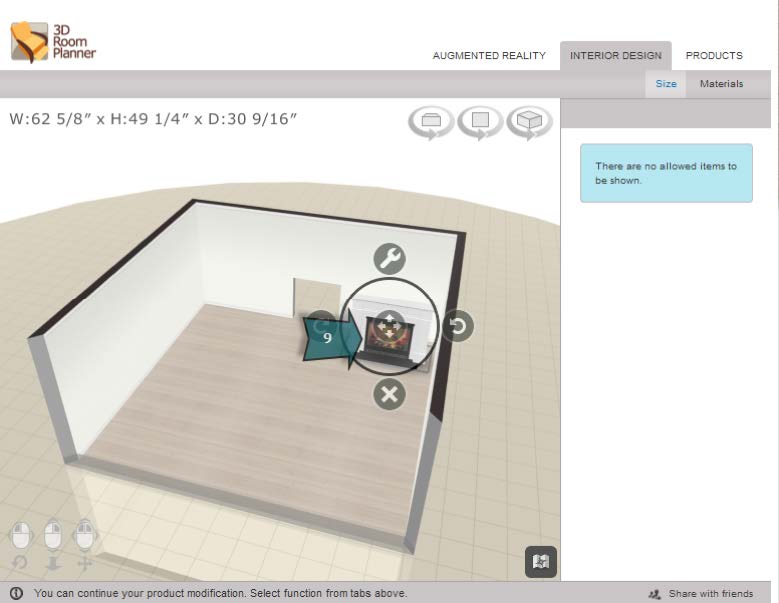This screenshot has width=779, height=603.
Task: Click the info icon in the status bar
Action: coord(16,593)
